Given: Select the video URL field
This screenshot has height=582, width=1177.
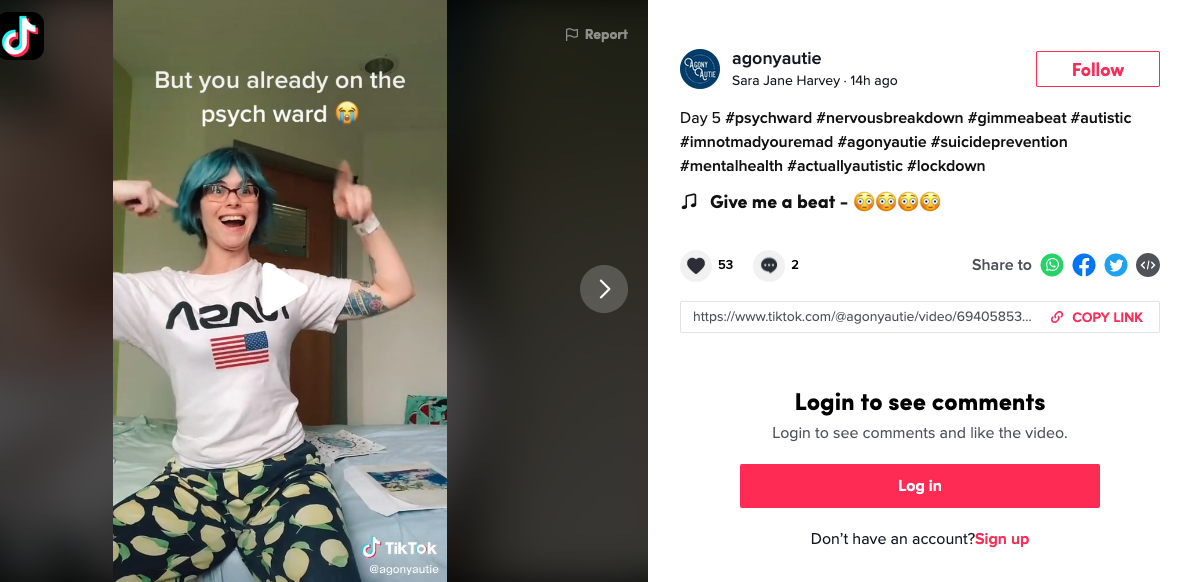Looking at the screenshot, I should (862, 317).
